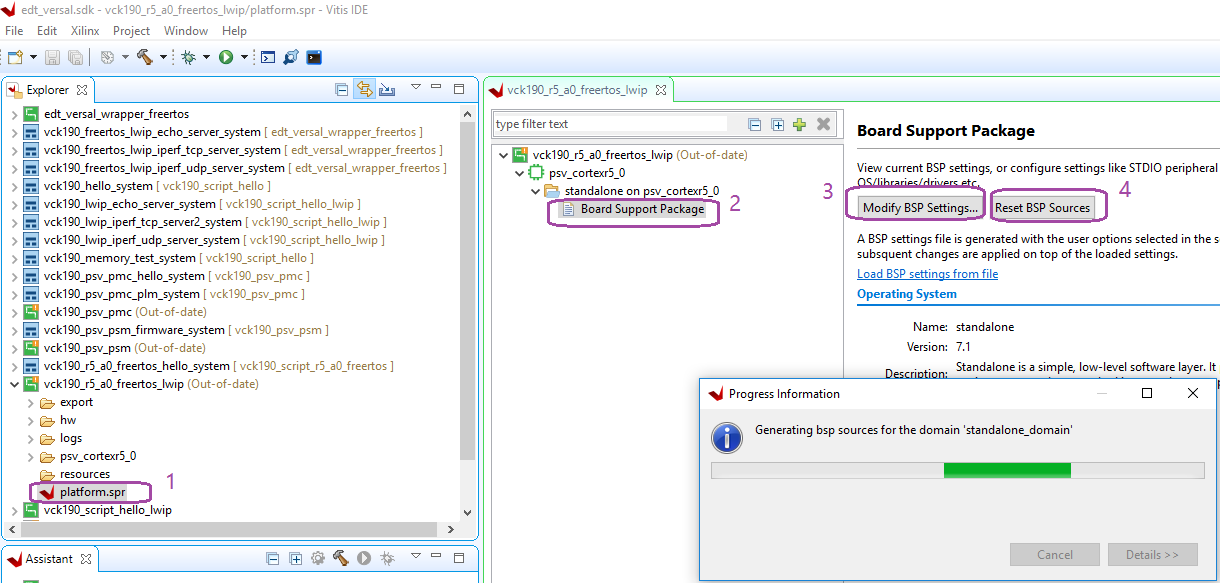Click the hammer Build icon in main toolbar
The width and height of the screenshot is (1220, 583).
tap(145, 58)
